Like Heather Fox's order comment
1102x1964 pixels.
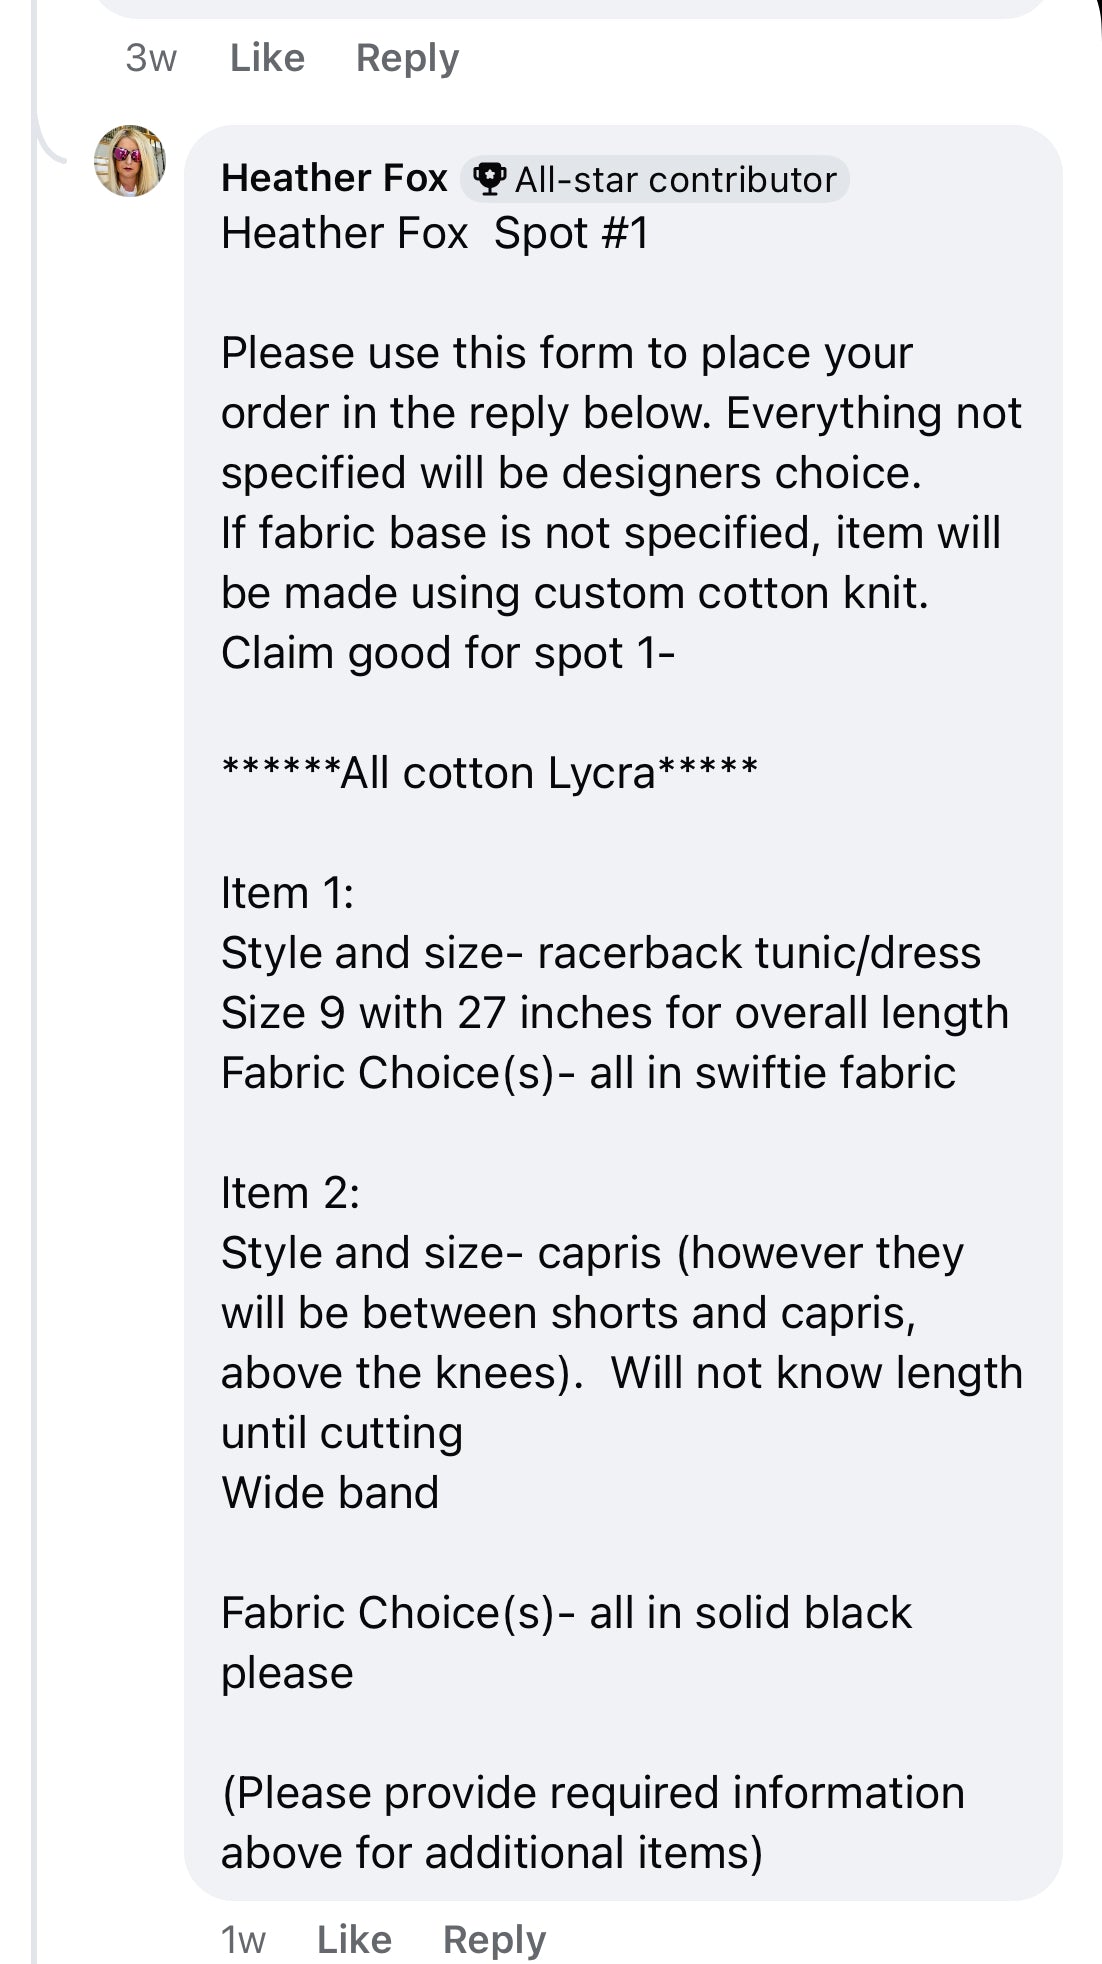(354, 1940)
